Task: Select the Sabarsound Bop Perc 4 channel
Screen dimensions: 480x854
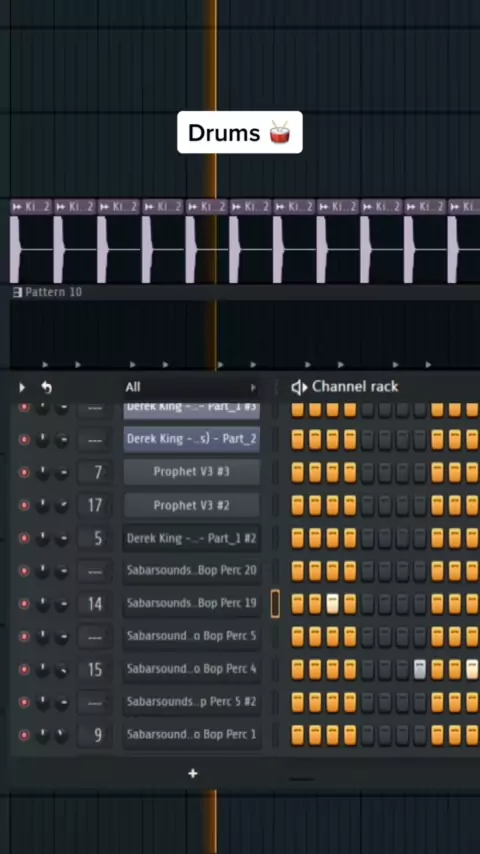Action: (x=191, y=669)
